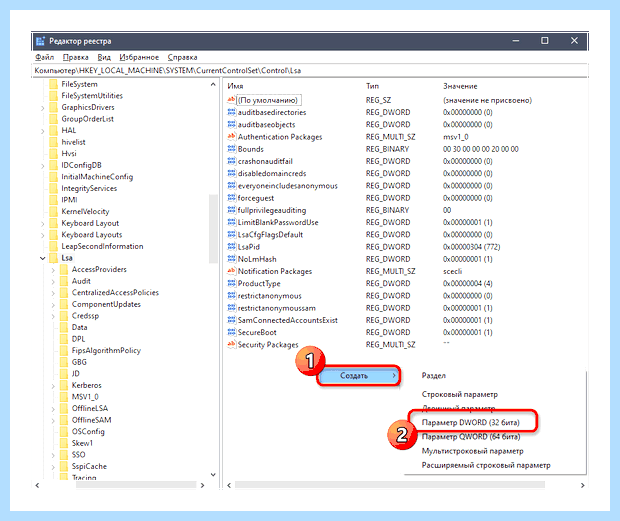Image resolution: width=620 pixels, height=521 pixels.
Task: Click the Authentication Packages string icon
Action: coord(231,137)
